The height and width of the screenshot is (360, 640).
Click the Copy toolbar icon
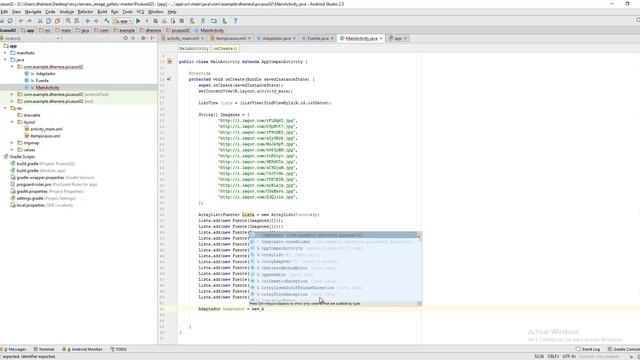tap(49, 21)
